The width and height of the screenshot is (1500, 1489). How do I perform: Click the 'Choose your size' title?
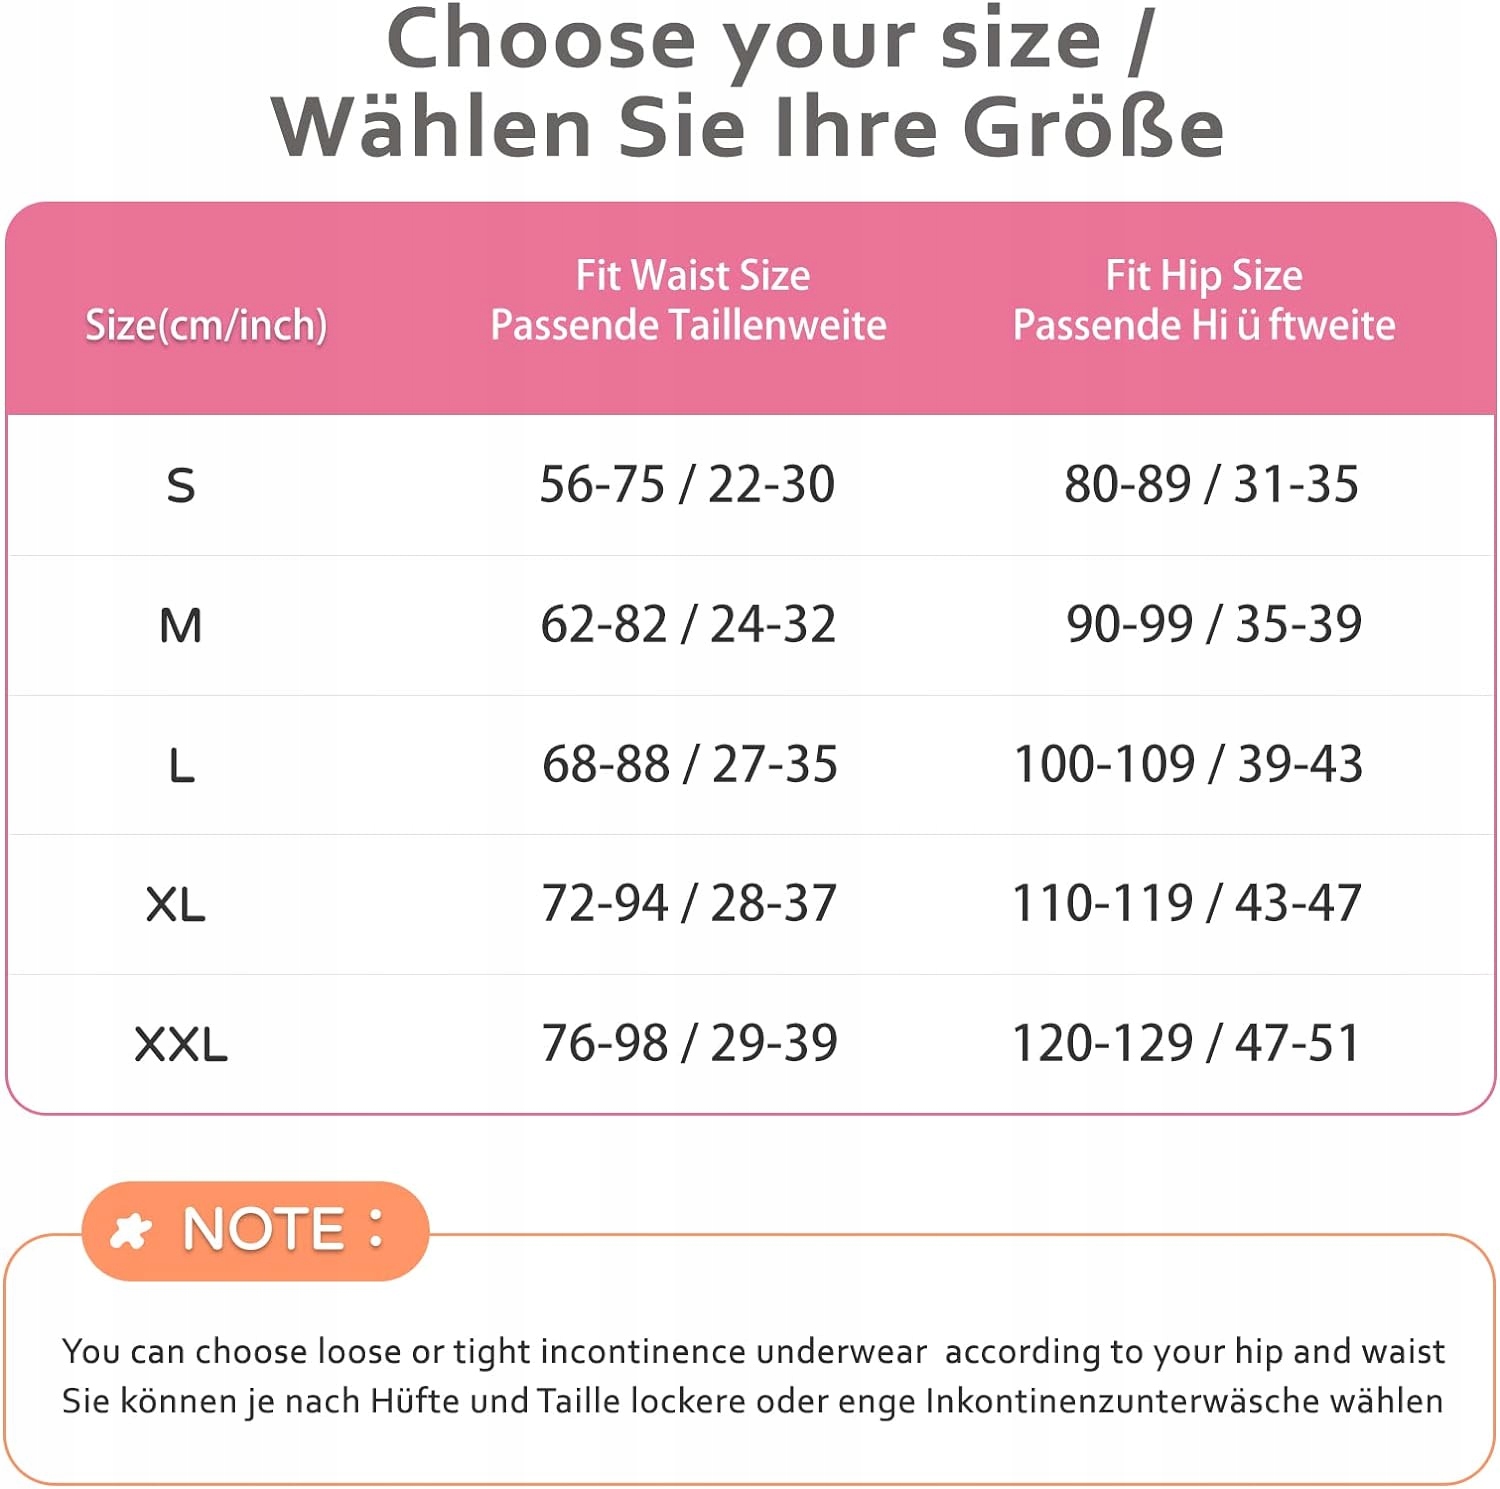click(x=770, y=40)
